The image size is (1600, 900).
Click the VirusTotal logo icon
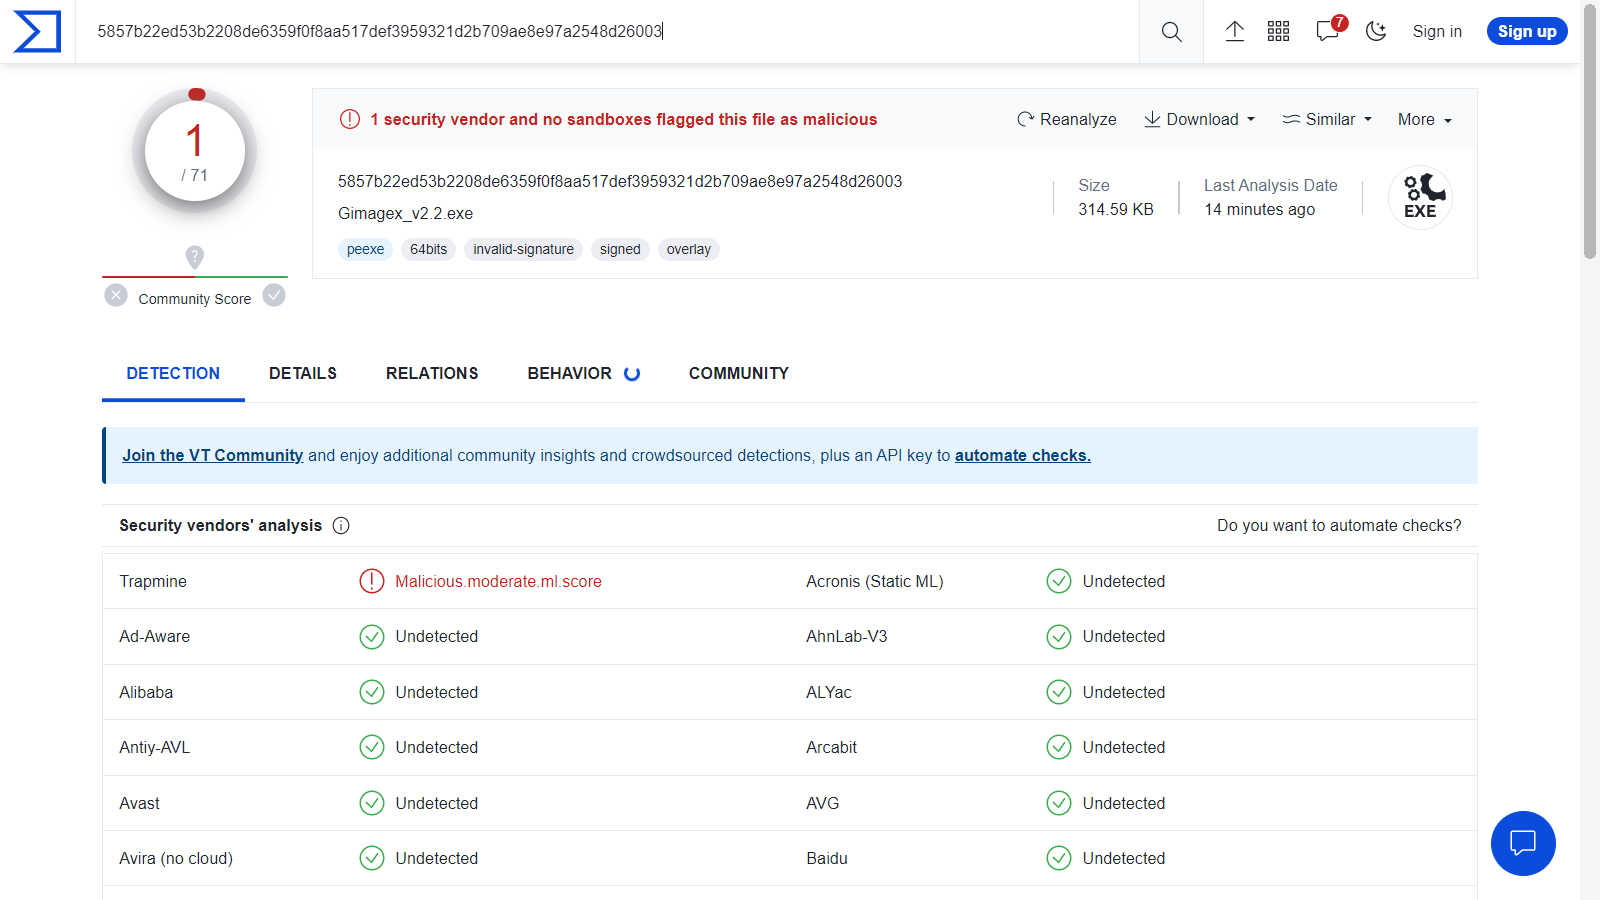tap(37, 32)
